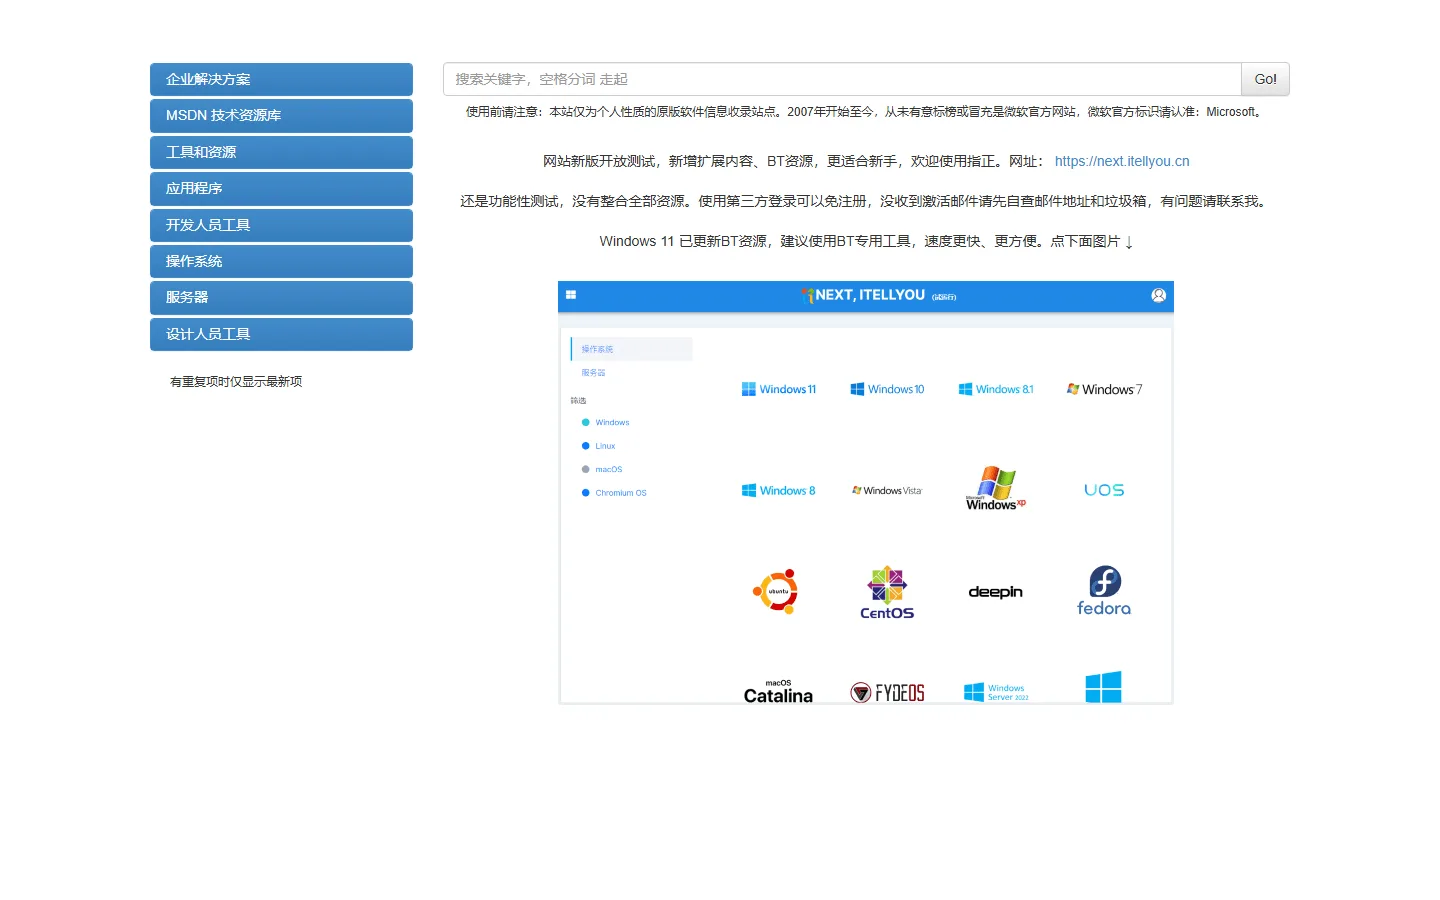1440x900 pixels.
Task: Click the FydeOS logo in preview
Action: coord(887,693)
